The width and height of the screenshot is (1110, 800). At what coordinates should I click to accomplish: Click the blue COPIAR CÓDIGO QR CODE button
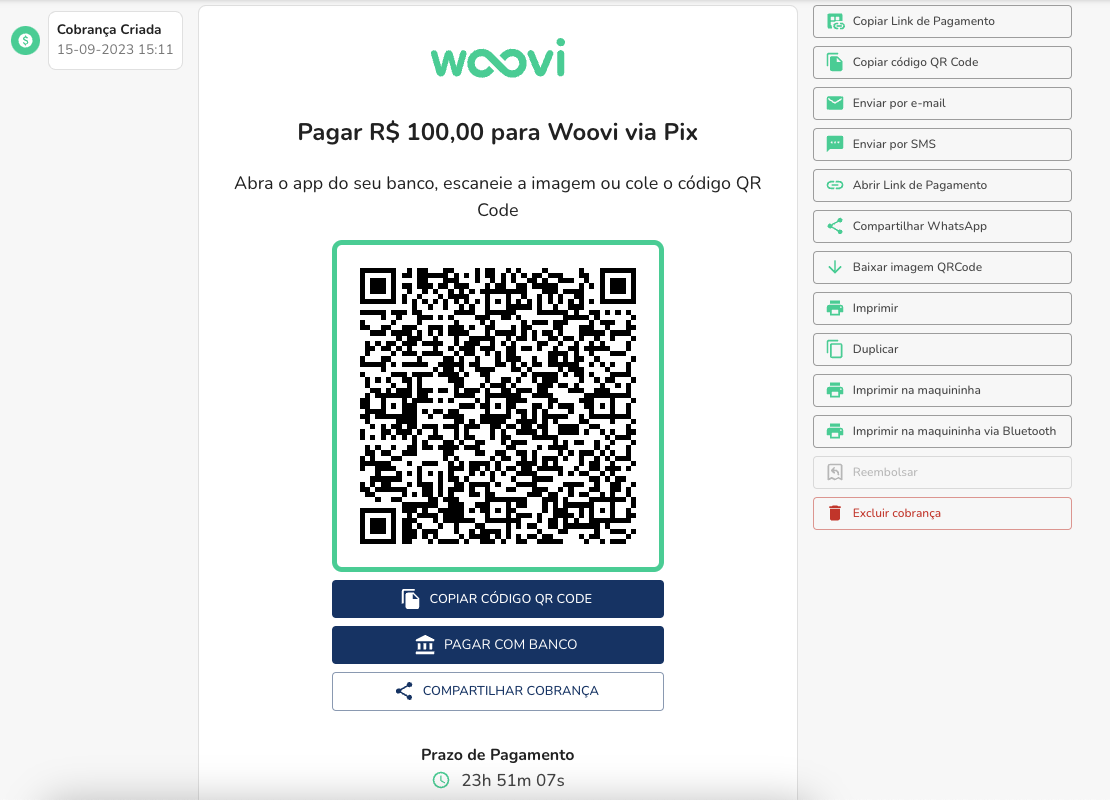click(498, 599)
